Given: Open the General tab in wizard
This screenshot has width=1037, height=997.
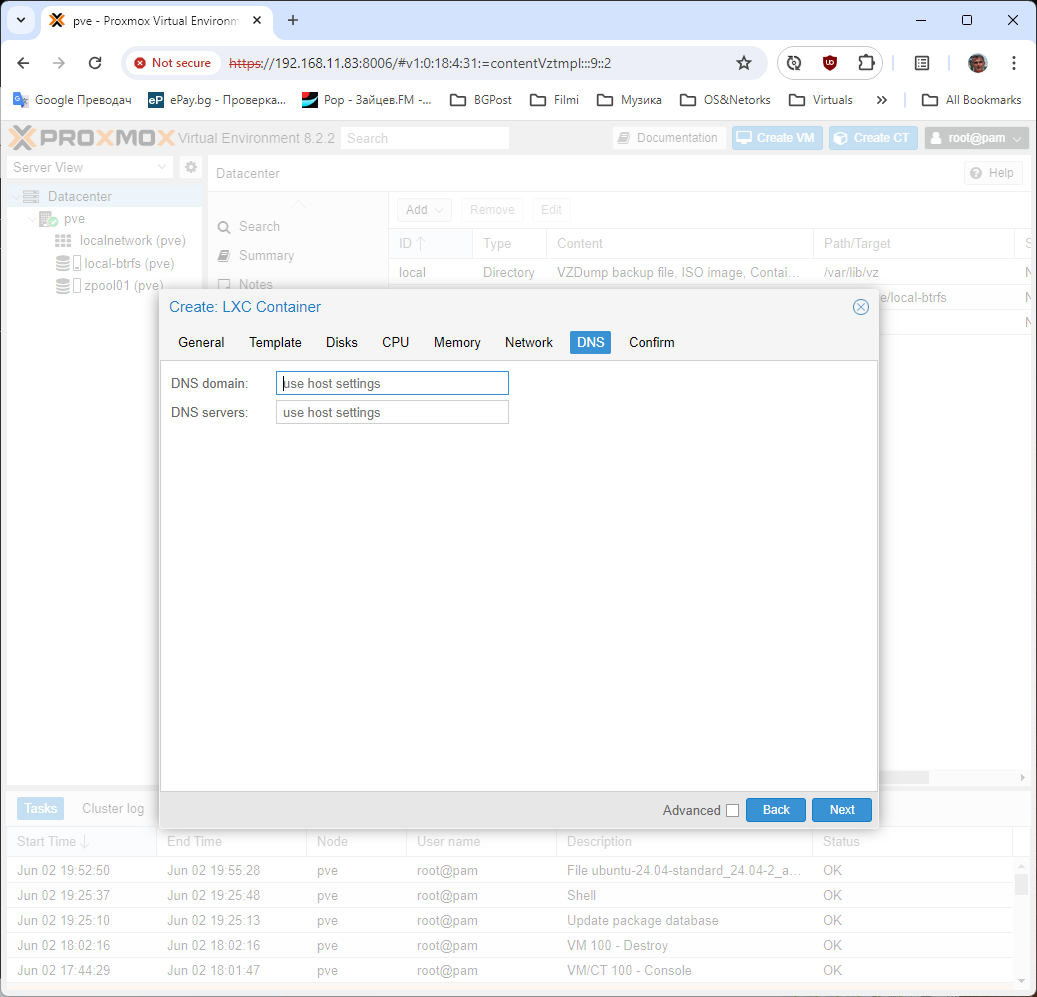Looking at the screenshot, I should pyautogui.click(x=201, y=342).
